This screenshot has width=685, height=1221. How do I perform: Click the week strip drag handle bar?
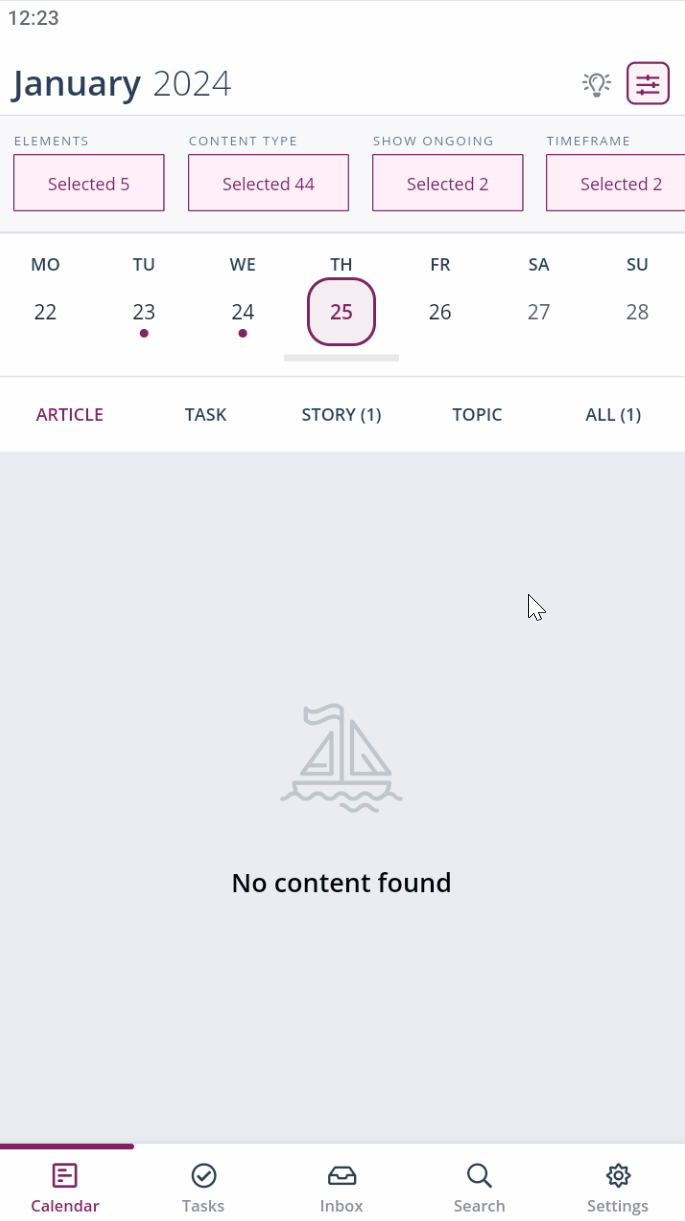click(341, 357)
